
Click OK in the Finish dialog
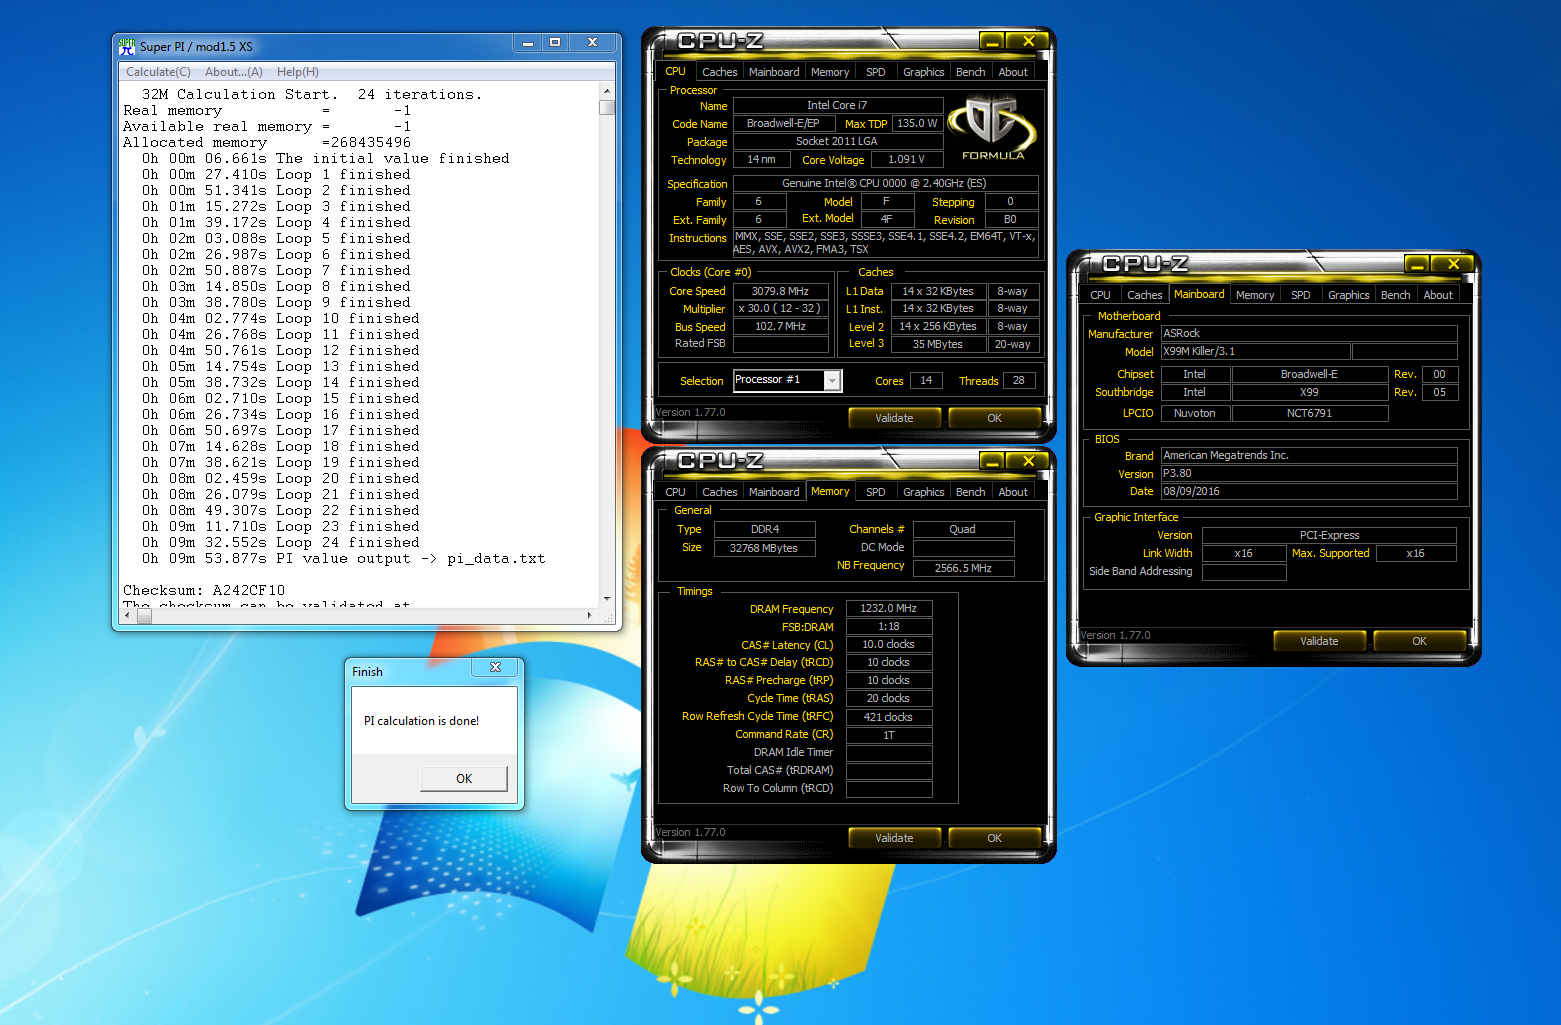(464, 778)
